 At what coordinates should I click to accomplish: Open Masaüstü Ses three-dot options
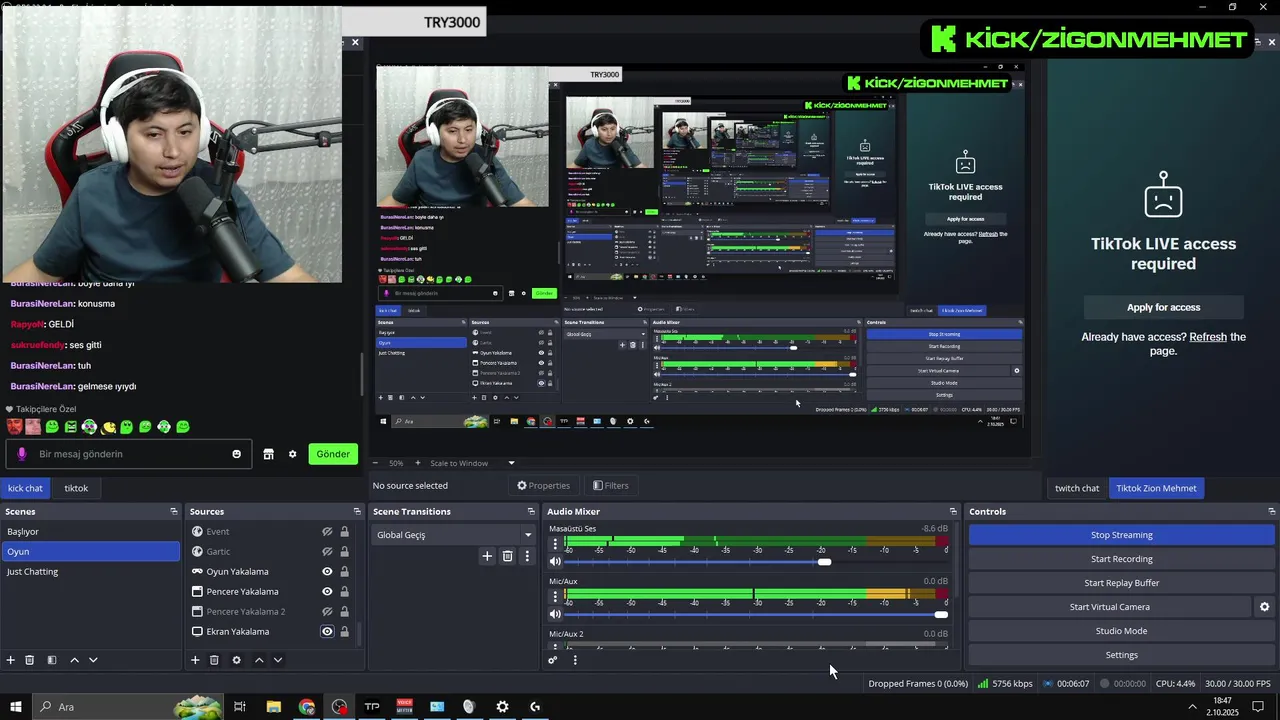coord(555,544)
